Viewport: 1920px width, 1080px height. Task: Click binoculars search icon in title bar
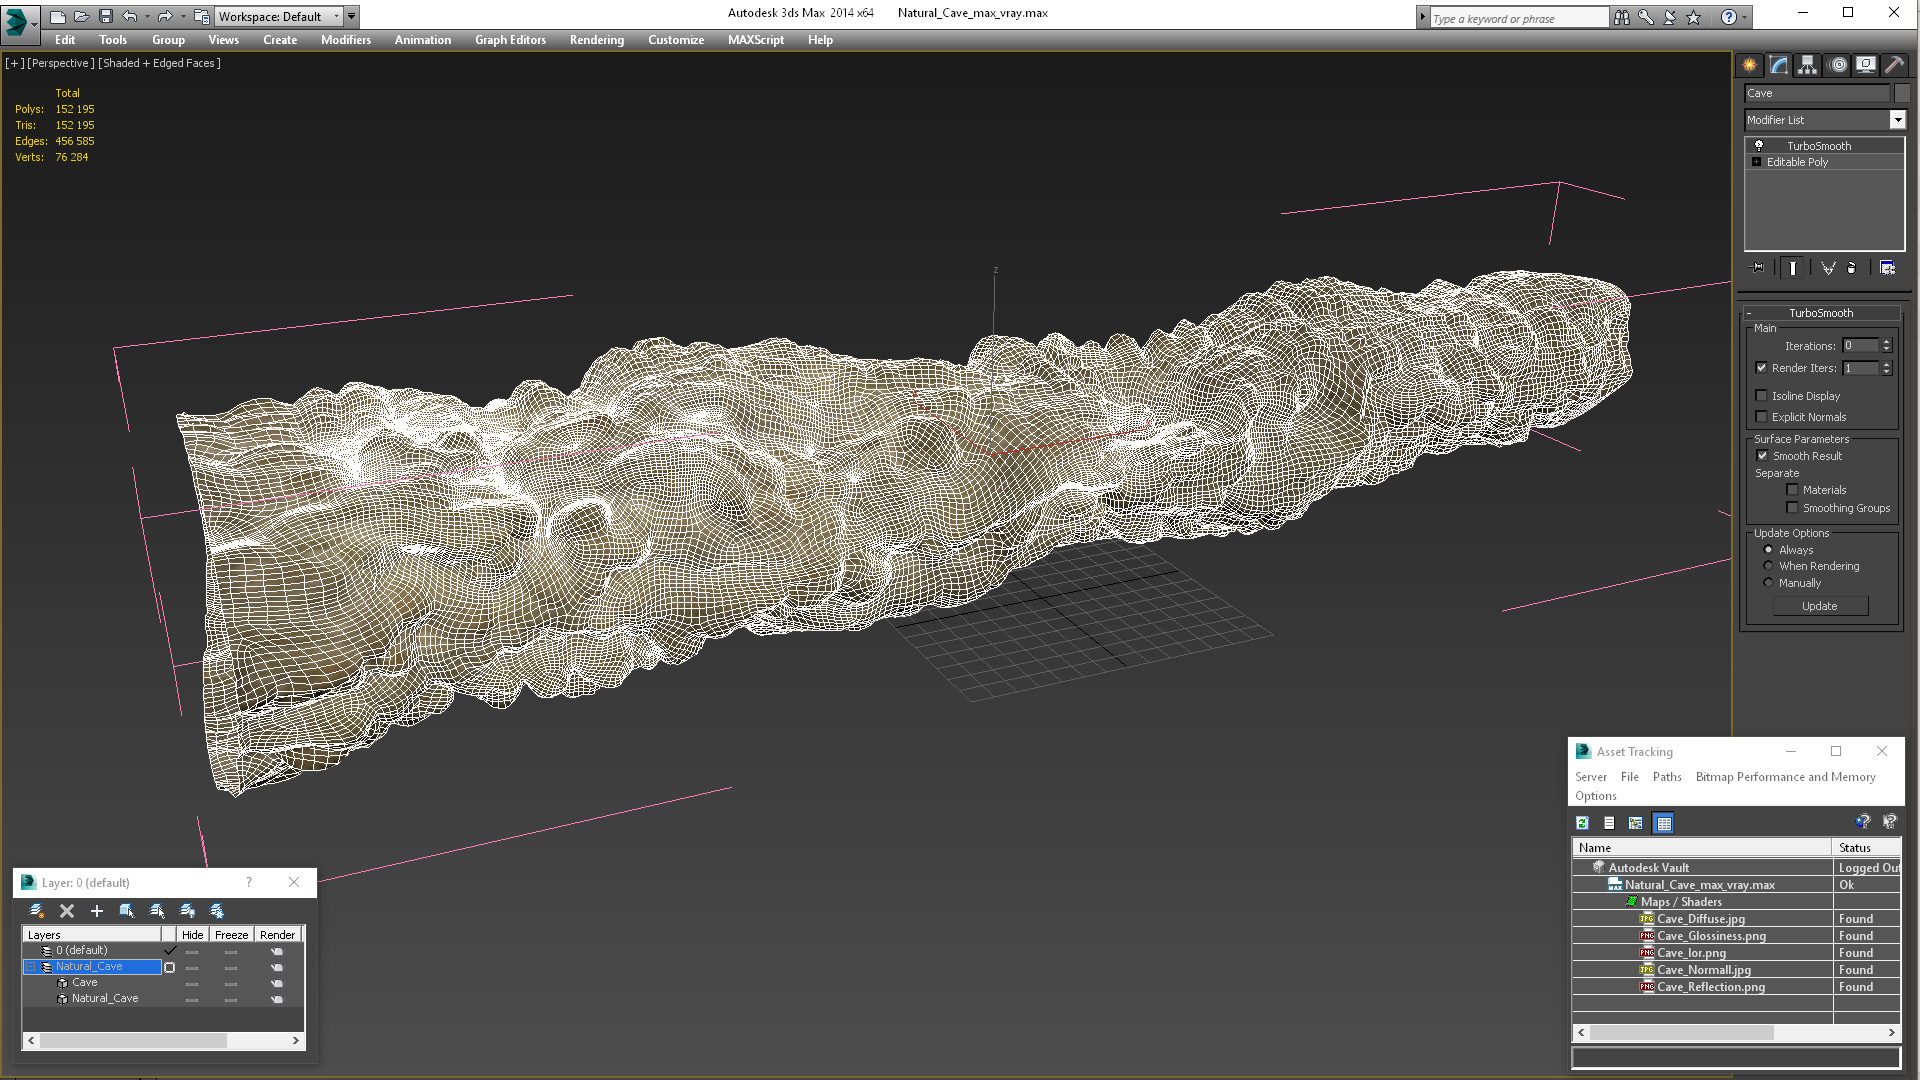click(1621, 17)
